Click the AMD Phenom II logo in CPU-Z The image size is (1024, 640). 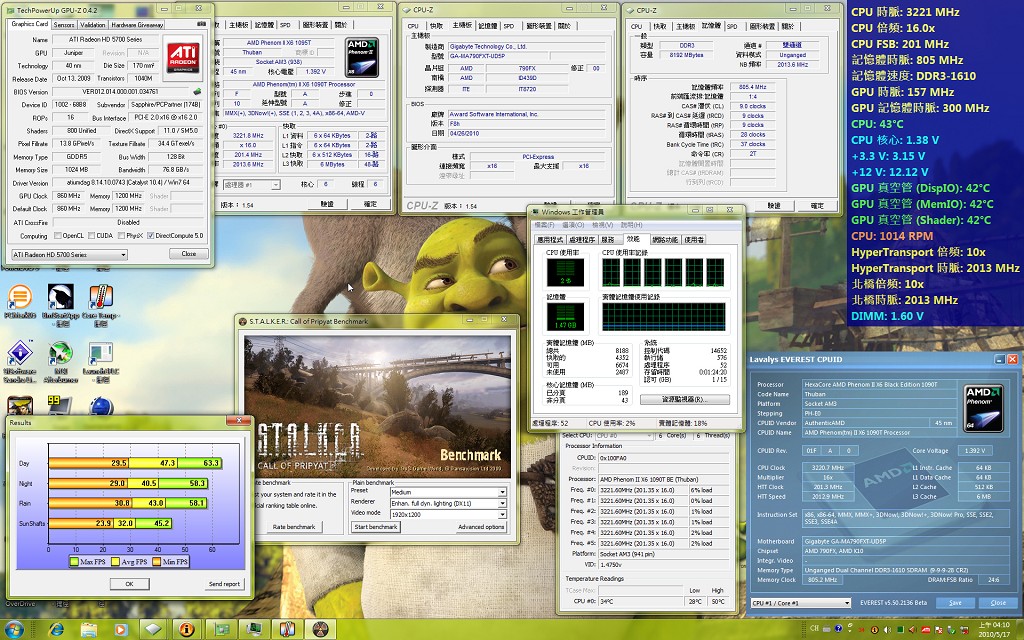pyautogui.click(x=362, y=58)
